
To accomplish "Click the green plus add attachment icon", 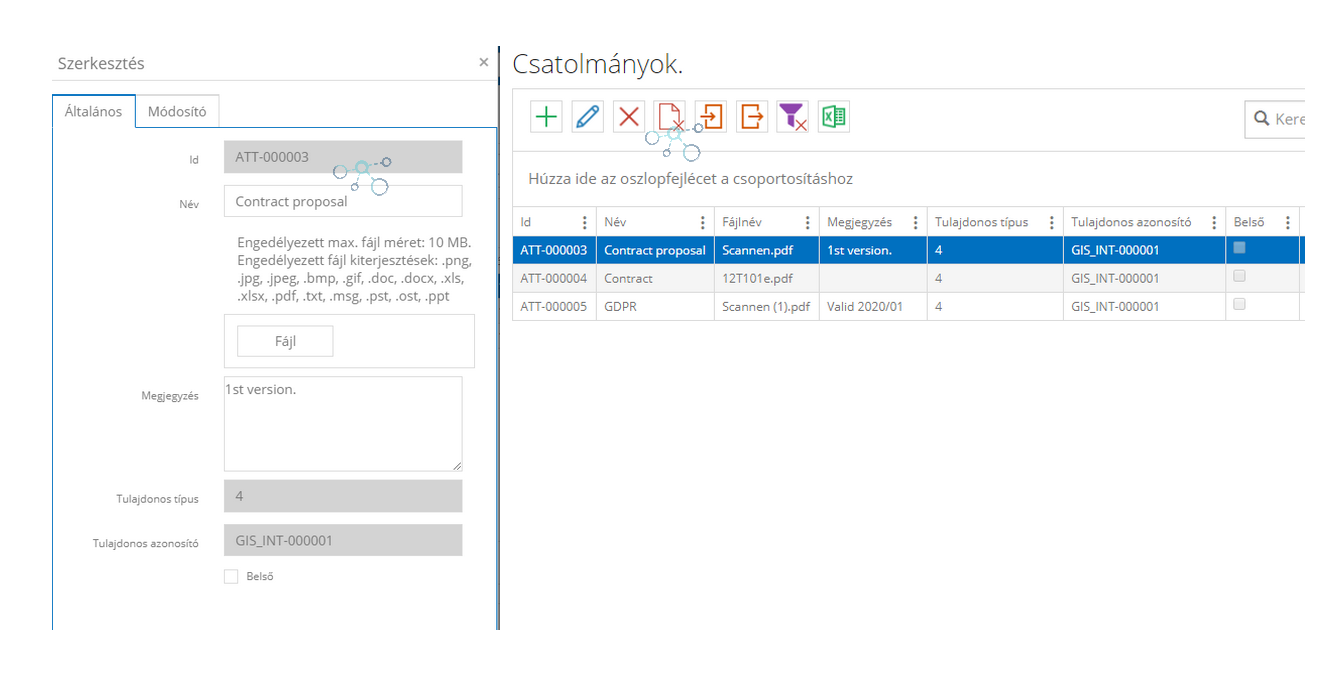I will point(546,117).
